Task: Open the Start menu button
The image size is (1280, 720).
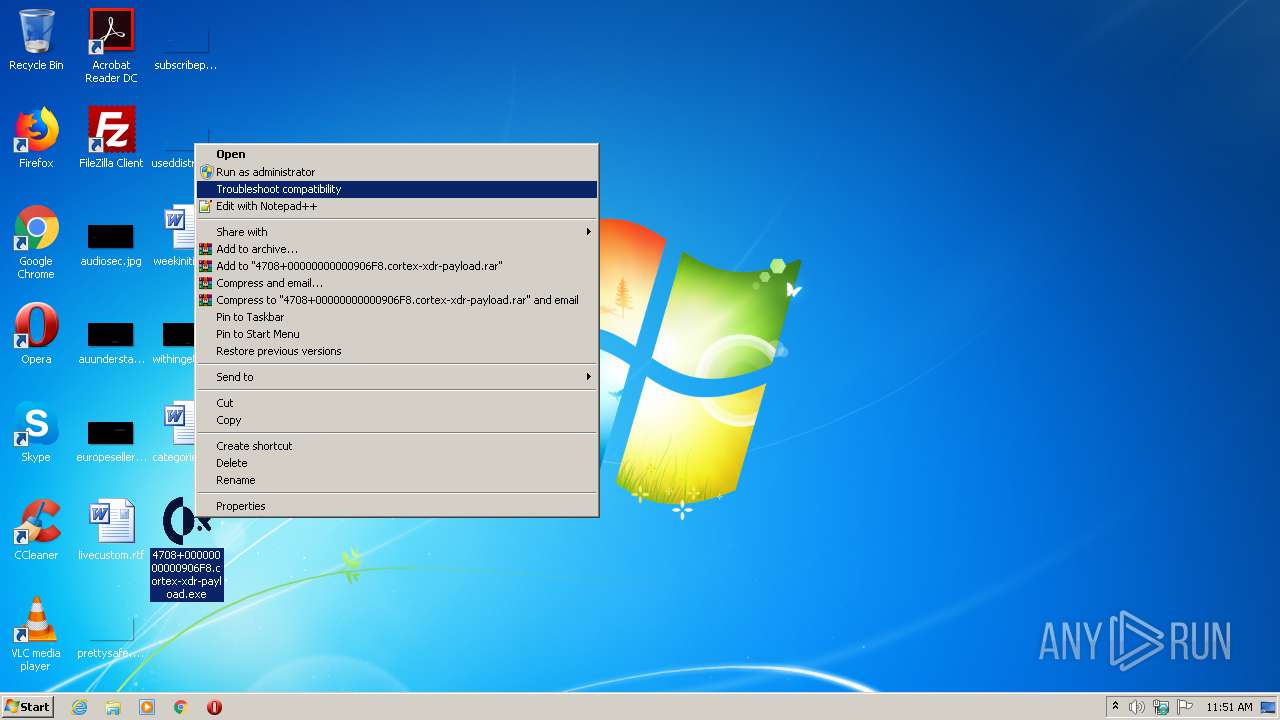Action: pyautogui.click(x=28, y=706)
